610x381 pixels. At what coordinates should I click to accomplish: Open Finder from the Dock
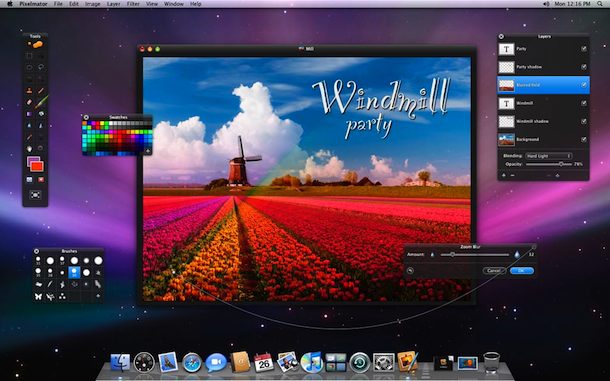[120, 363]
